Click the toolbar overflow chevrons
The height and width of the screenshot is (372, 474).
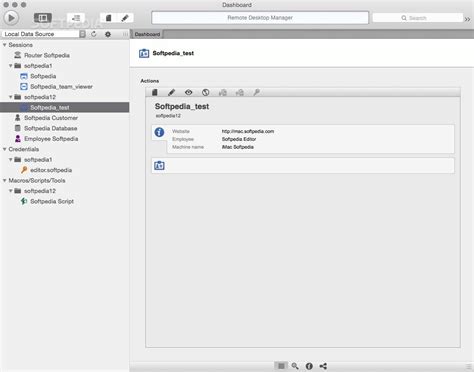pos(468,19)
